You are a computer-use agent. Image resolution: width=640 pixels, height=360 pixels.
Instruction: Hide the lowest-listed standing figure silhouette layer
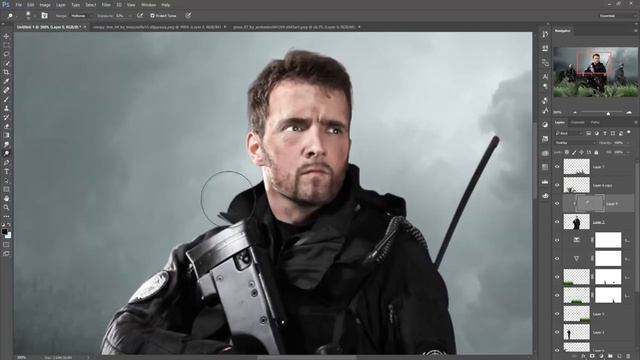pos(557,332)
